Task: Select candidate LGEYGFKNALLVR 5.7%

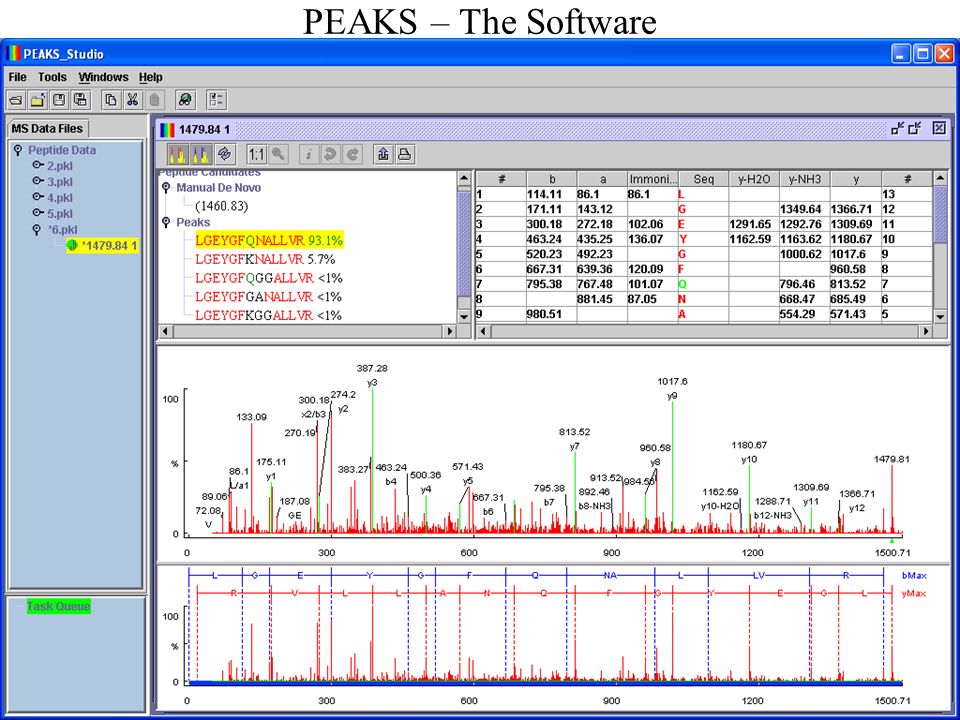Action: pos(265,259)
